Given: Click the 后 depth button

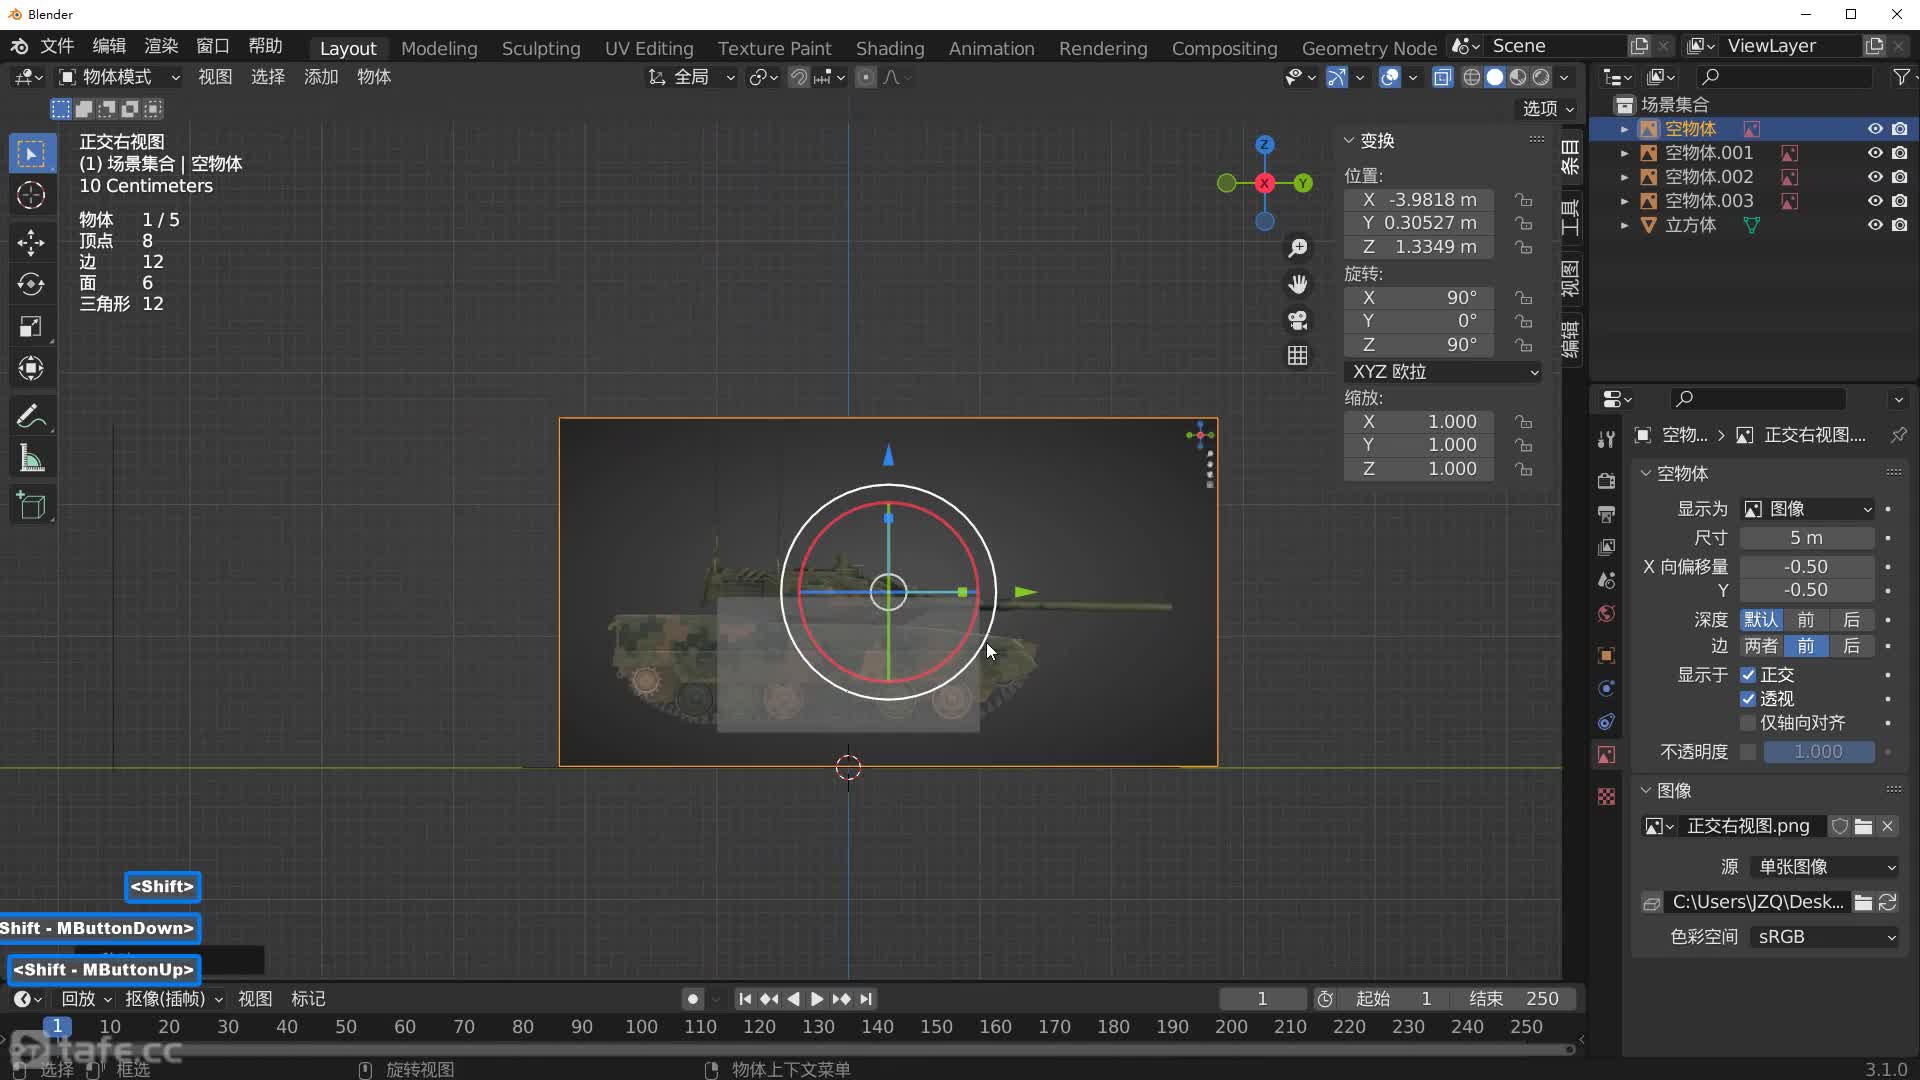Looking at the screenshot, I should click(x=1851, y=620).
